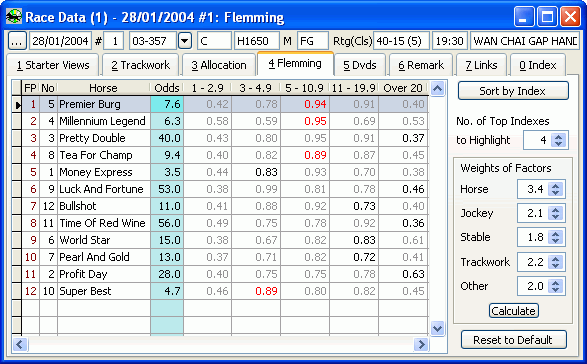Click the race number field showing 1
The width and height of the screenshot is (587, 364).
(x=114, y=41)
